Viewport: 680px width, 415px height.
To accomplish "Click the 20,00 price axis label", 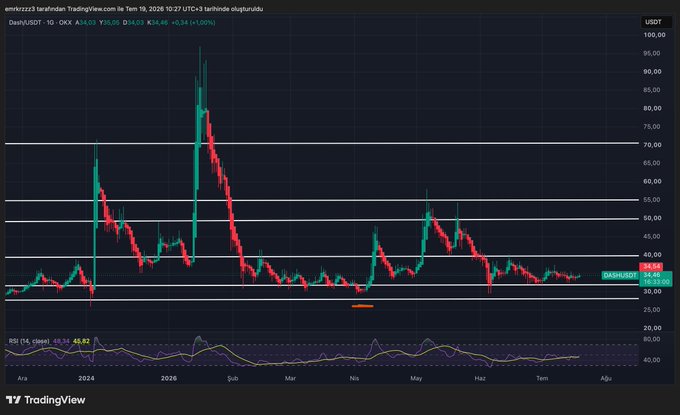I will [x=652, y=328].
